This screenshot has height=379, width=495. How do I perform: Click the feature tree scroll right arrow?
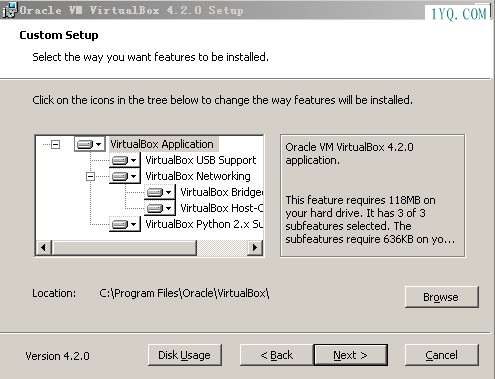[x=255, y=248]
